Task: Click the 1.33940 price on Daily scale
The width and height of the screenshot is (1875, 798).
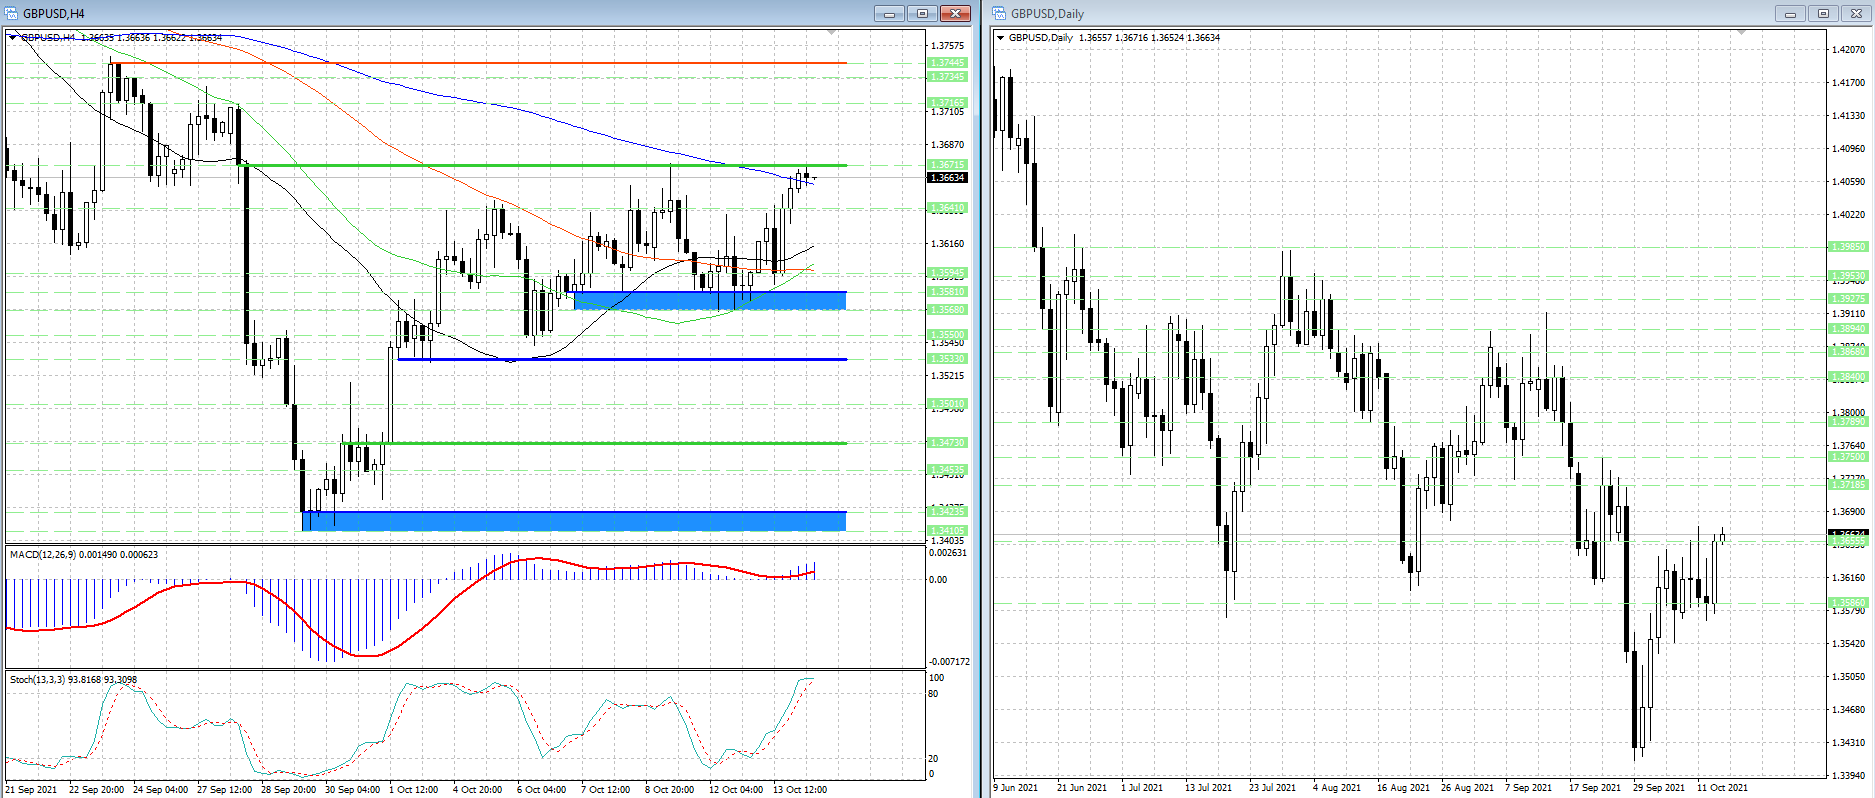Action: coord(1848,775)
